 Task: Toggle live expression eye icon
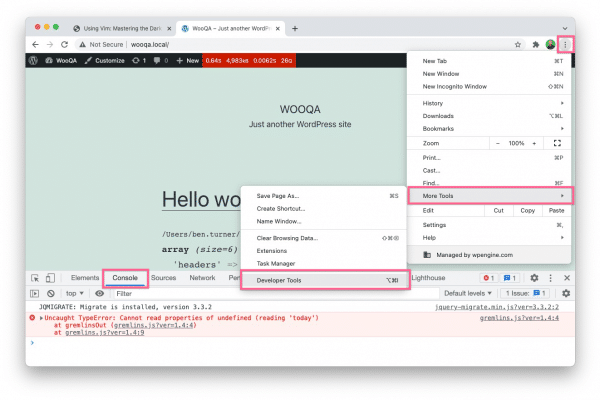(x=99, y=293)
